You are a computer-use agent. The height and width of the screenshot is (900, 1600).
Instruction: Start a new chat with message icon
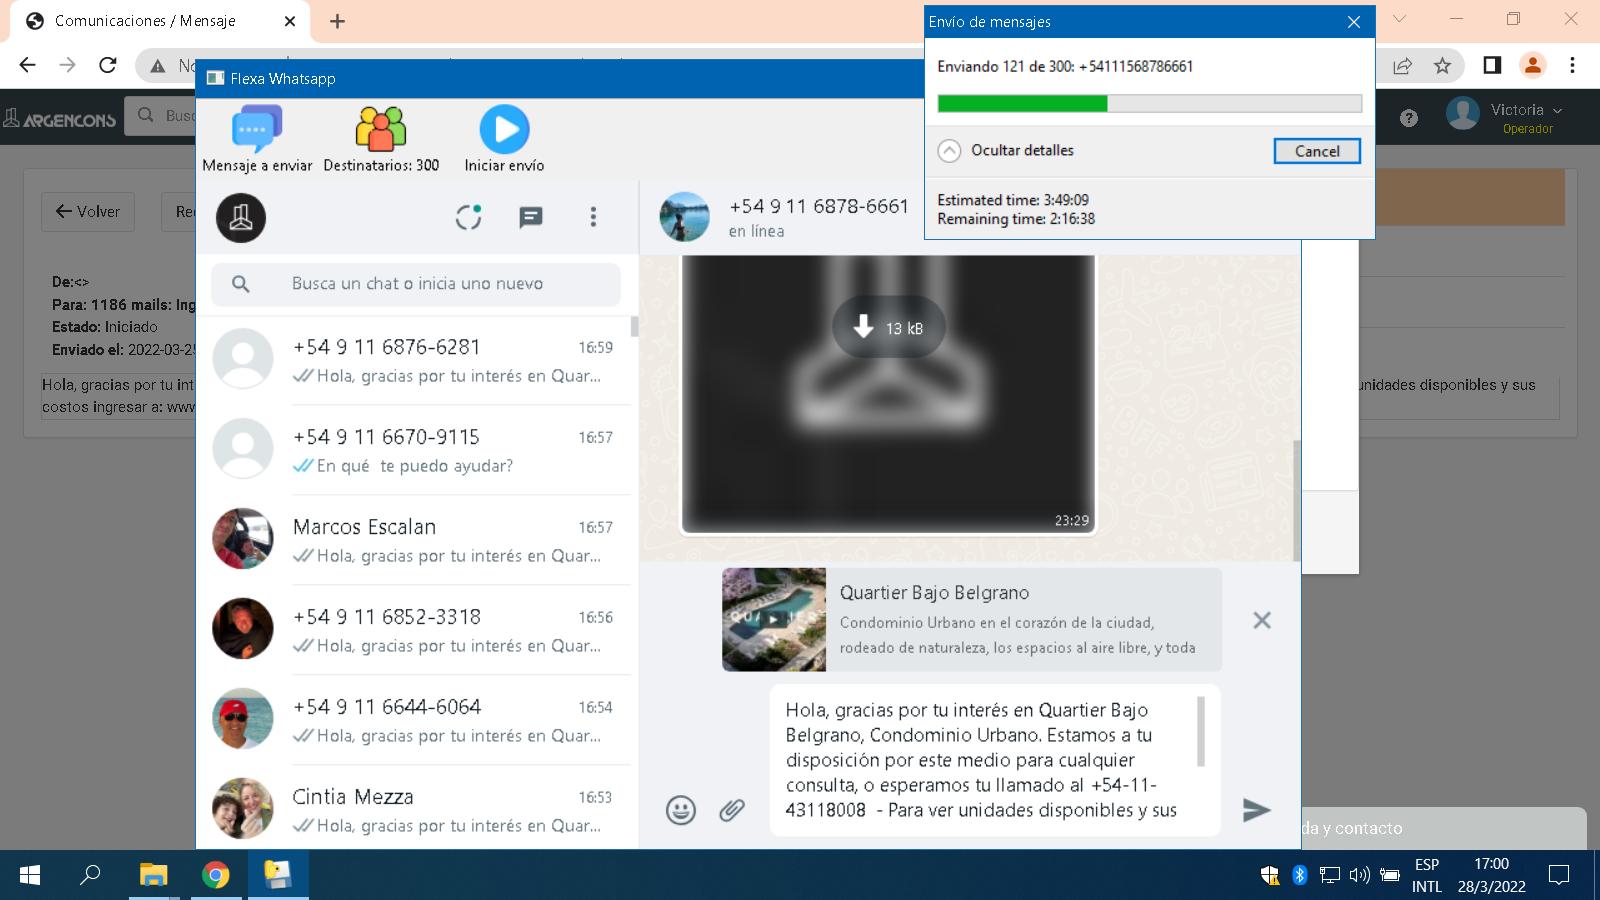[x=531, y=217]
